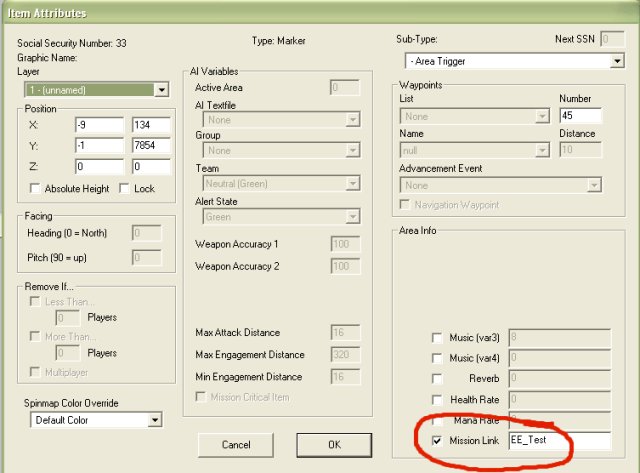Viewport: 640px width, 473px height.
Task: Toggle the Mission Link checkbox
Action: click(x=436, y=440)
